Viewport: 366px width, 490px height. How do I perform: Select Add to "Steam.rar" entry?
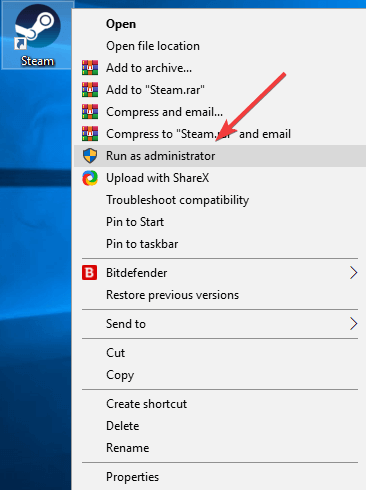pos(220,90)
